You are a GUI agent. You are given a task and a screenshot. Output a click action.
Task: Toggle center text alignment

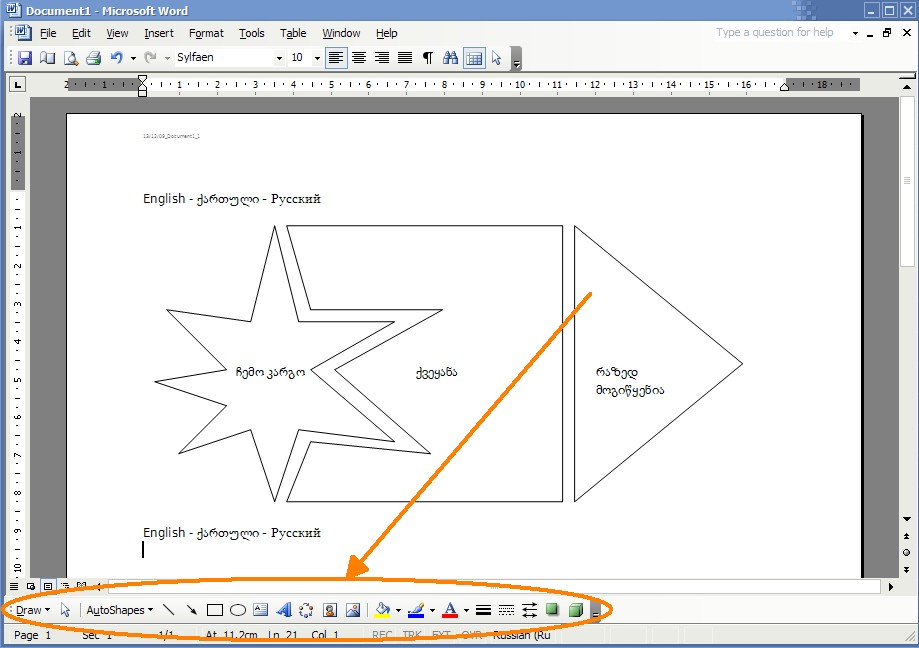click(x=359, y=58)
